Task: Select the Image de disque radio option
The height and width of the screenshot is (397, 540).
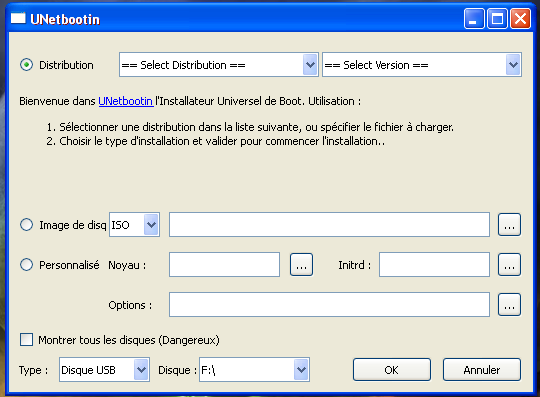Action: tap(27, 224)
